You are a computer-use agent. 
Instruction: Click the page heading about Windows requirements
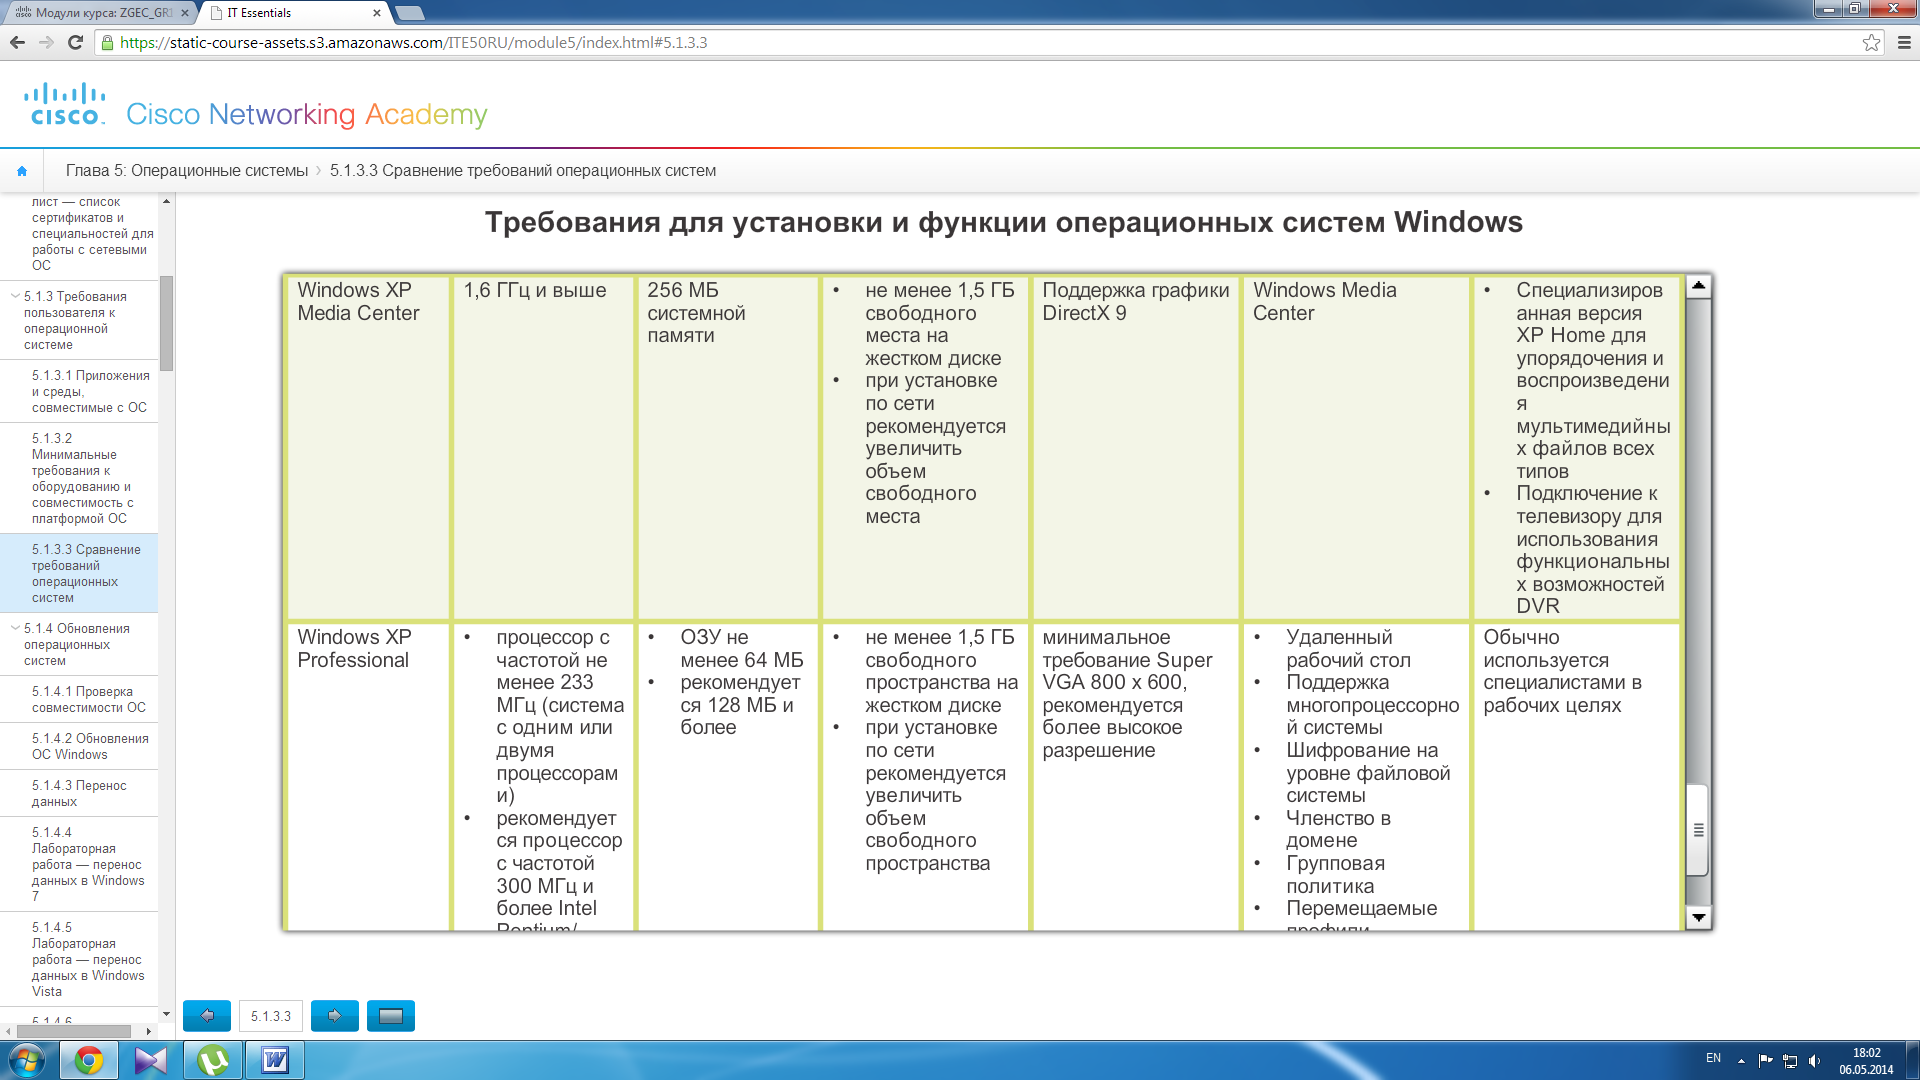pos(1004,222)
